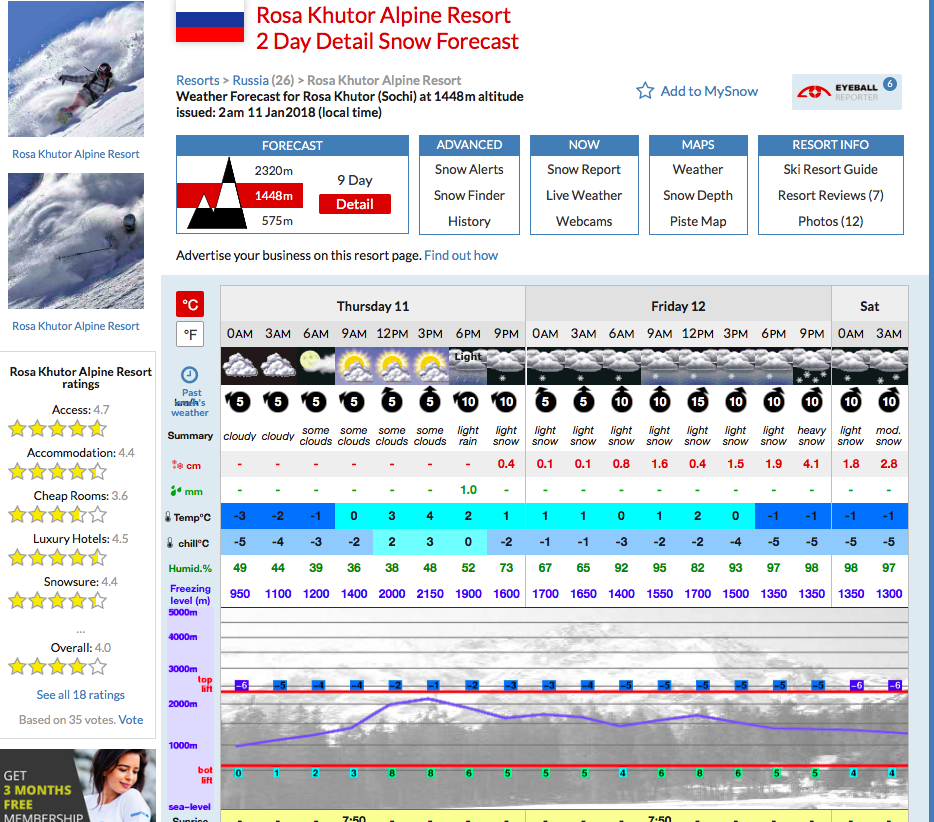The width and height of the screenshot is (934, 822).
Task: Go to Russia (26) breadcrumb link
Action: pyautogui.click(x=263, y=80)
